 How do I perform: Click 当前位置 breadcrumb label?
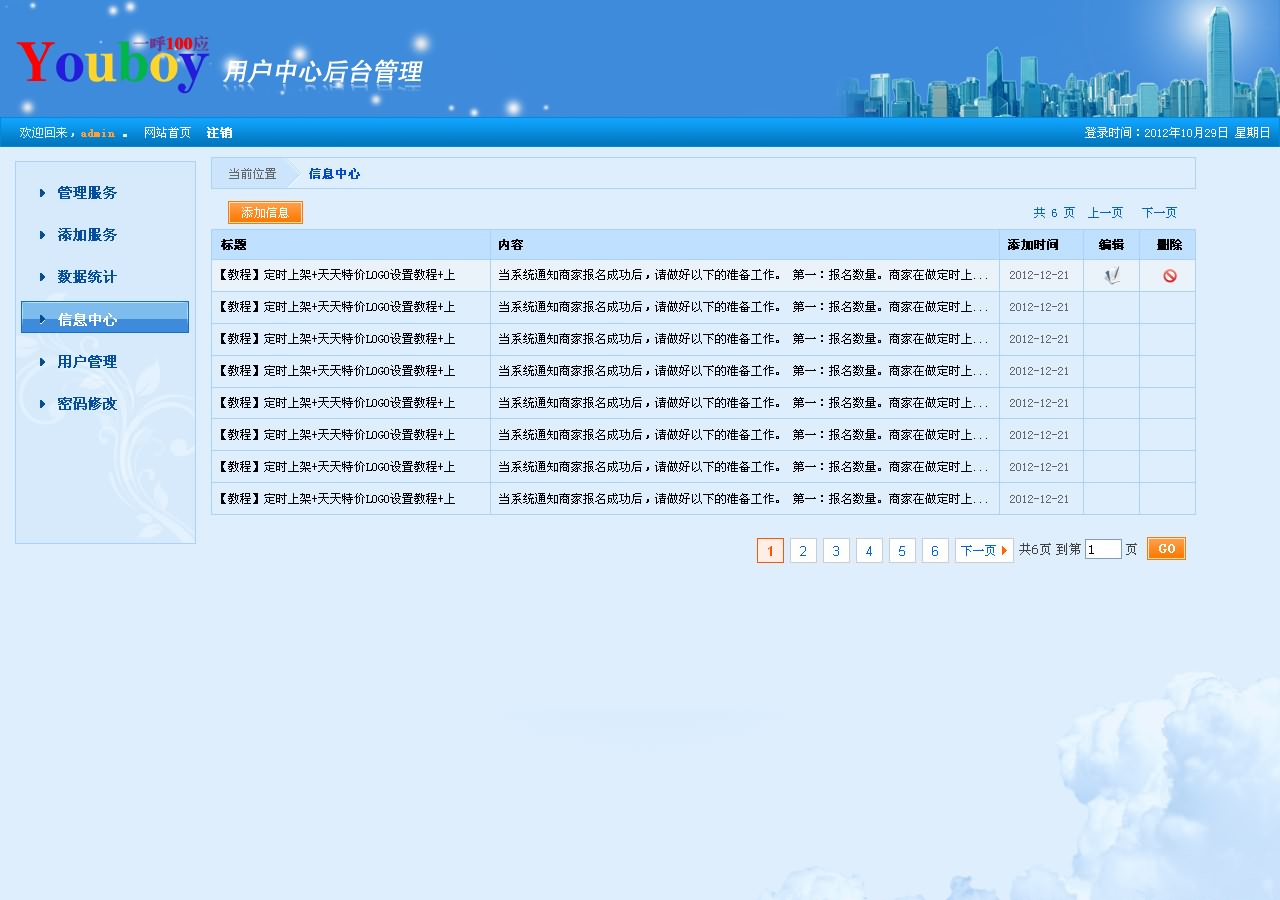[x=252, y=174]
